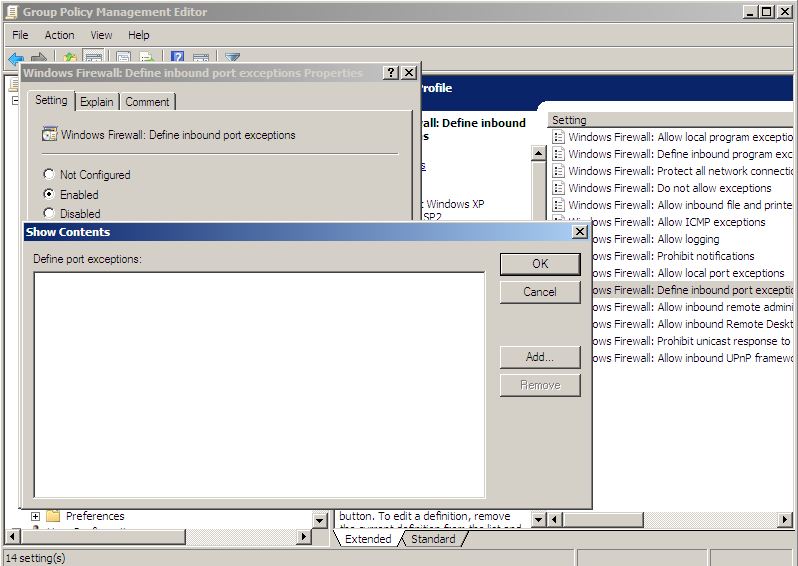Click the icon for Do not allow exceptions
This screenshot has height=566, width=798.
tap(558, 188)
